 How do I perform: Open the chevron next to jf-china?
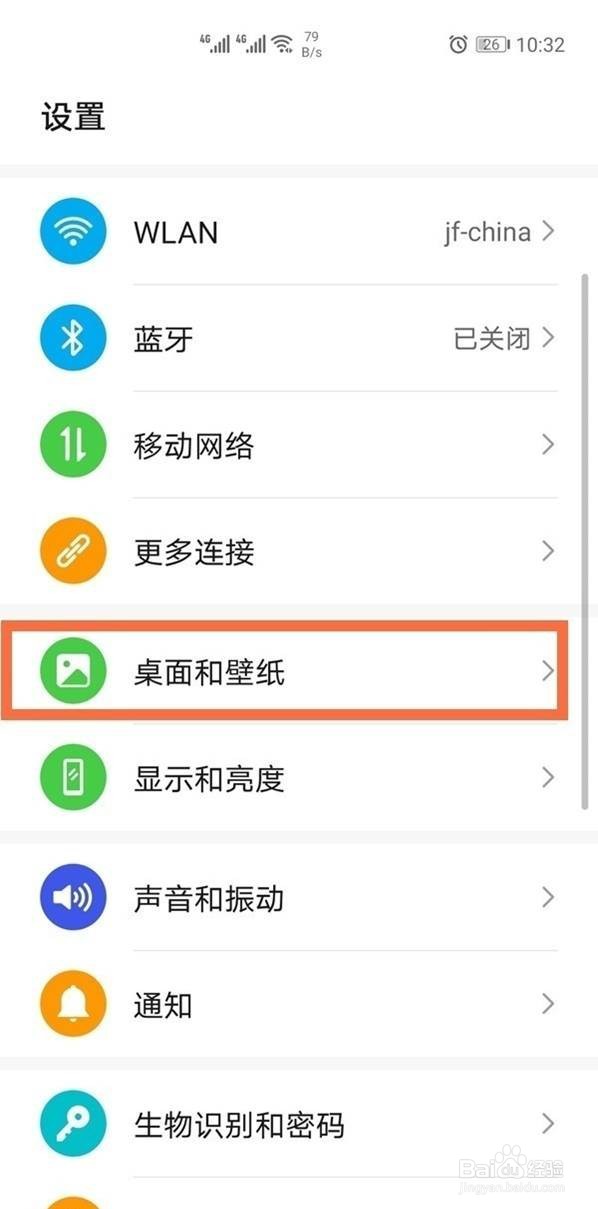[547, 232]
